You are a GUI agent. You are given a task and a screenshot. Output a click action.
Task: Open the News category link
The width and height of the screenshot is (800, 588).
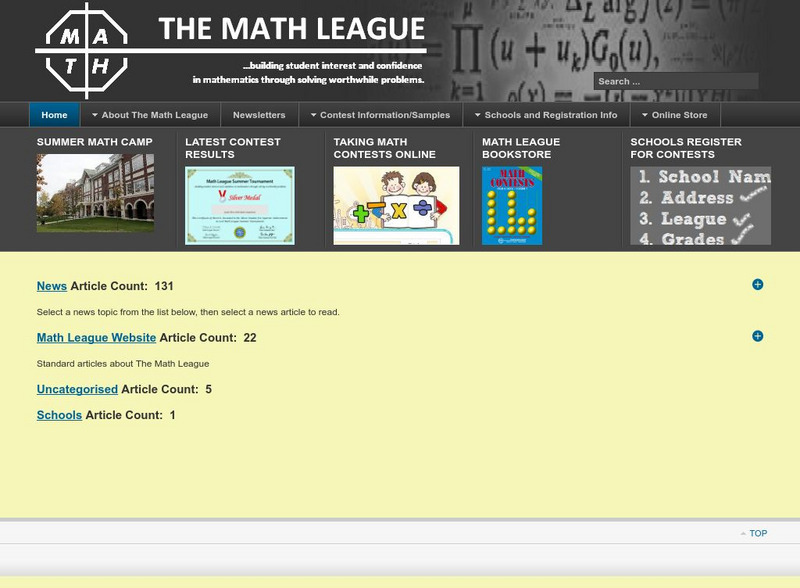[x=52, y=286]
